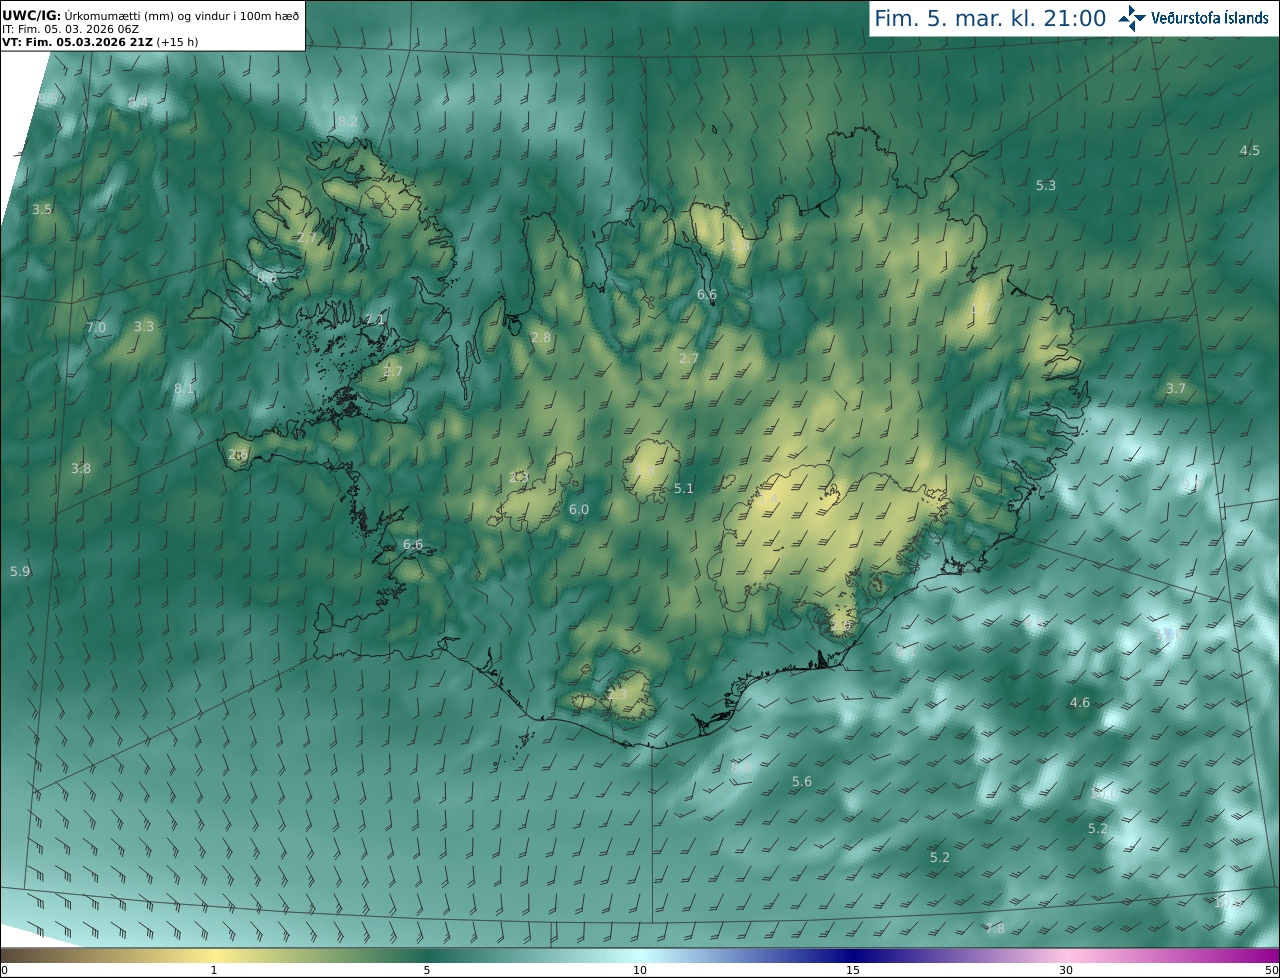Screen dimensions: 1280x978
Task: Click the 'VT: Fim. 05.03.2026 21Z (+15 h)' line
Action: click(x=100, y=42)
